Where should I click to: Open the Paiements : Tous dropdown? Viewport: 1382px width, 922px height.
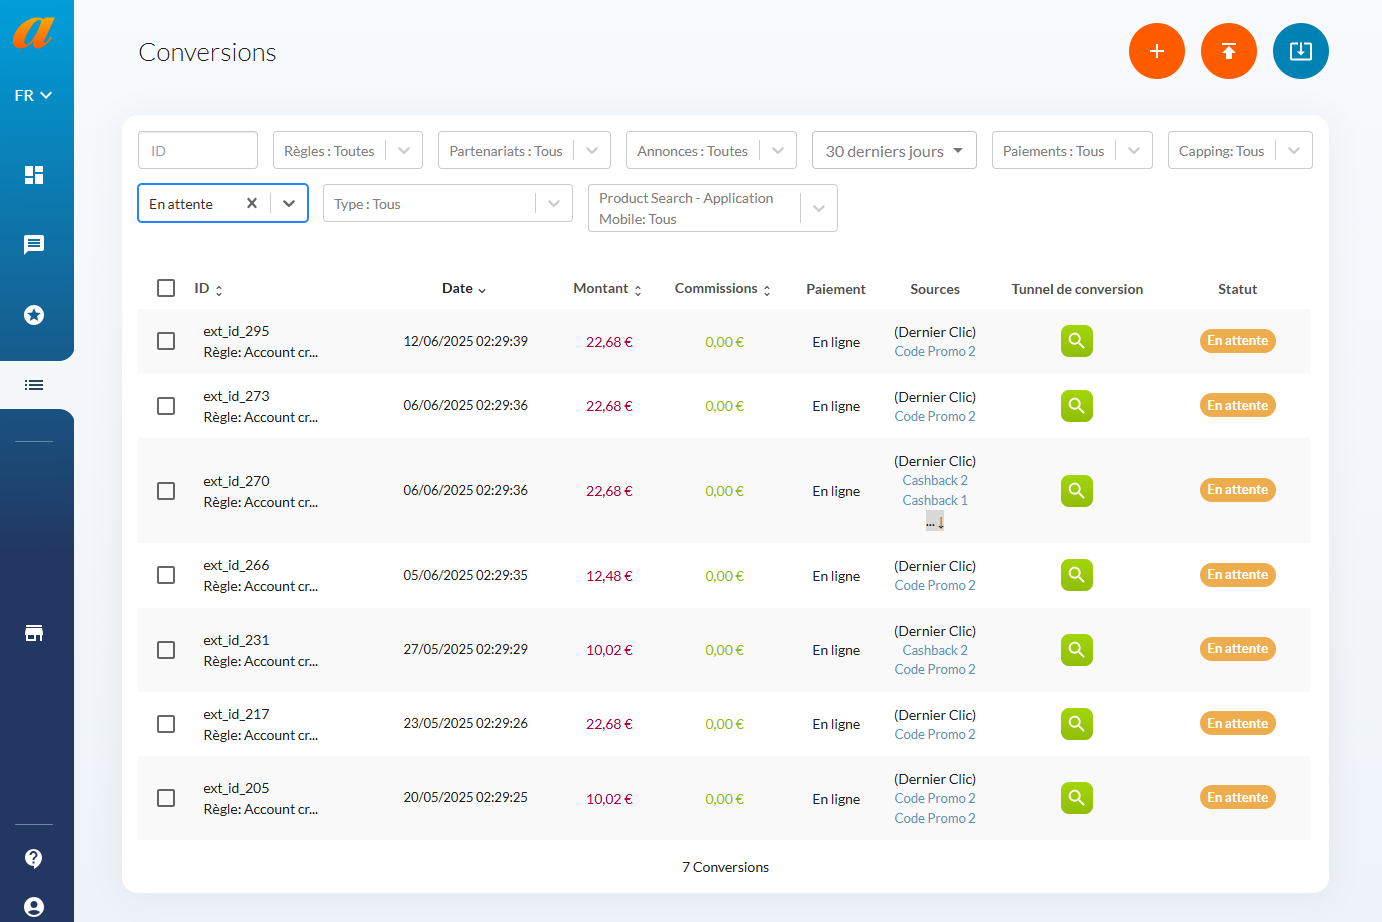pyautogui.click(x=1072, y=150)
